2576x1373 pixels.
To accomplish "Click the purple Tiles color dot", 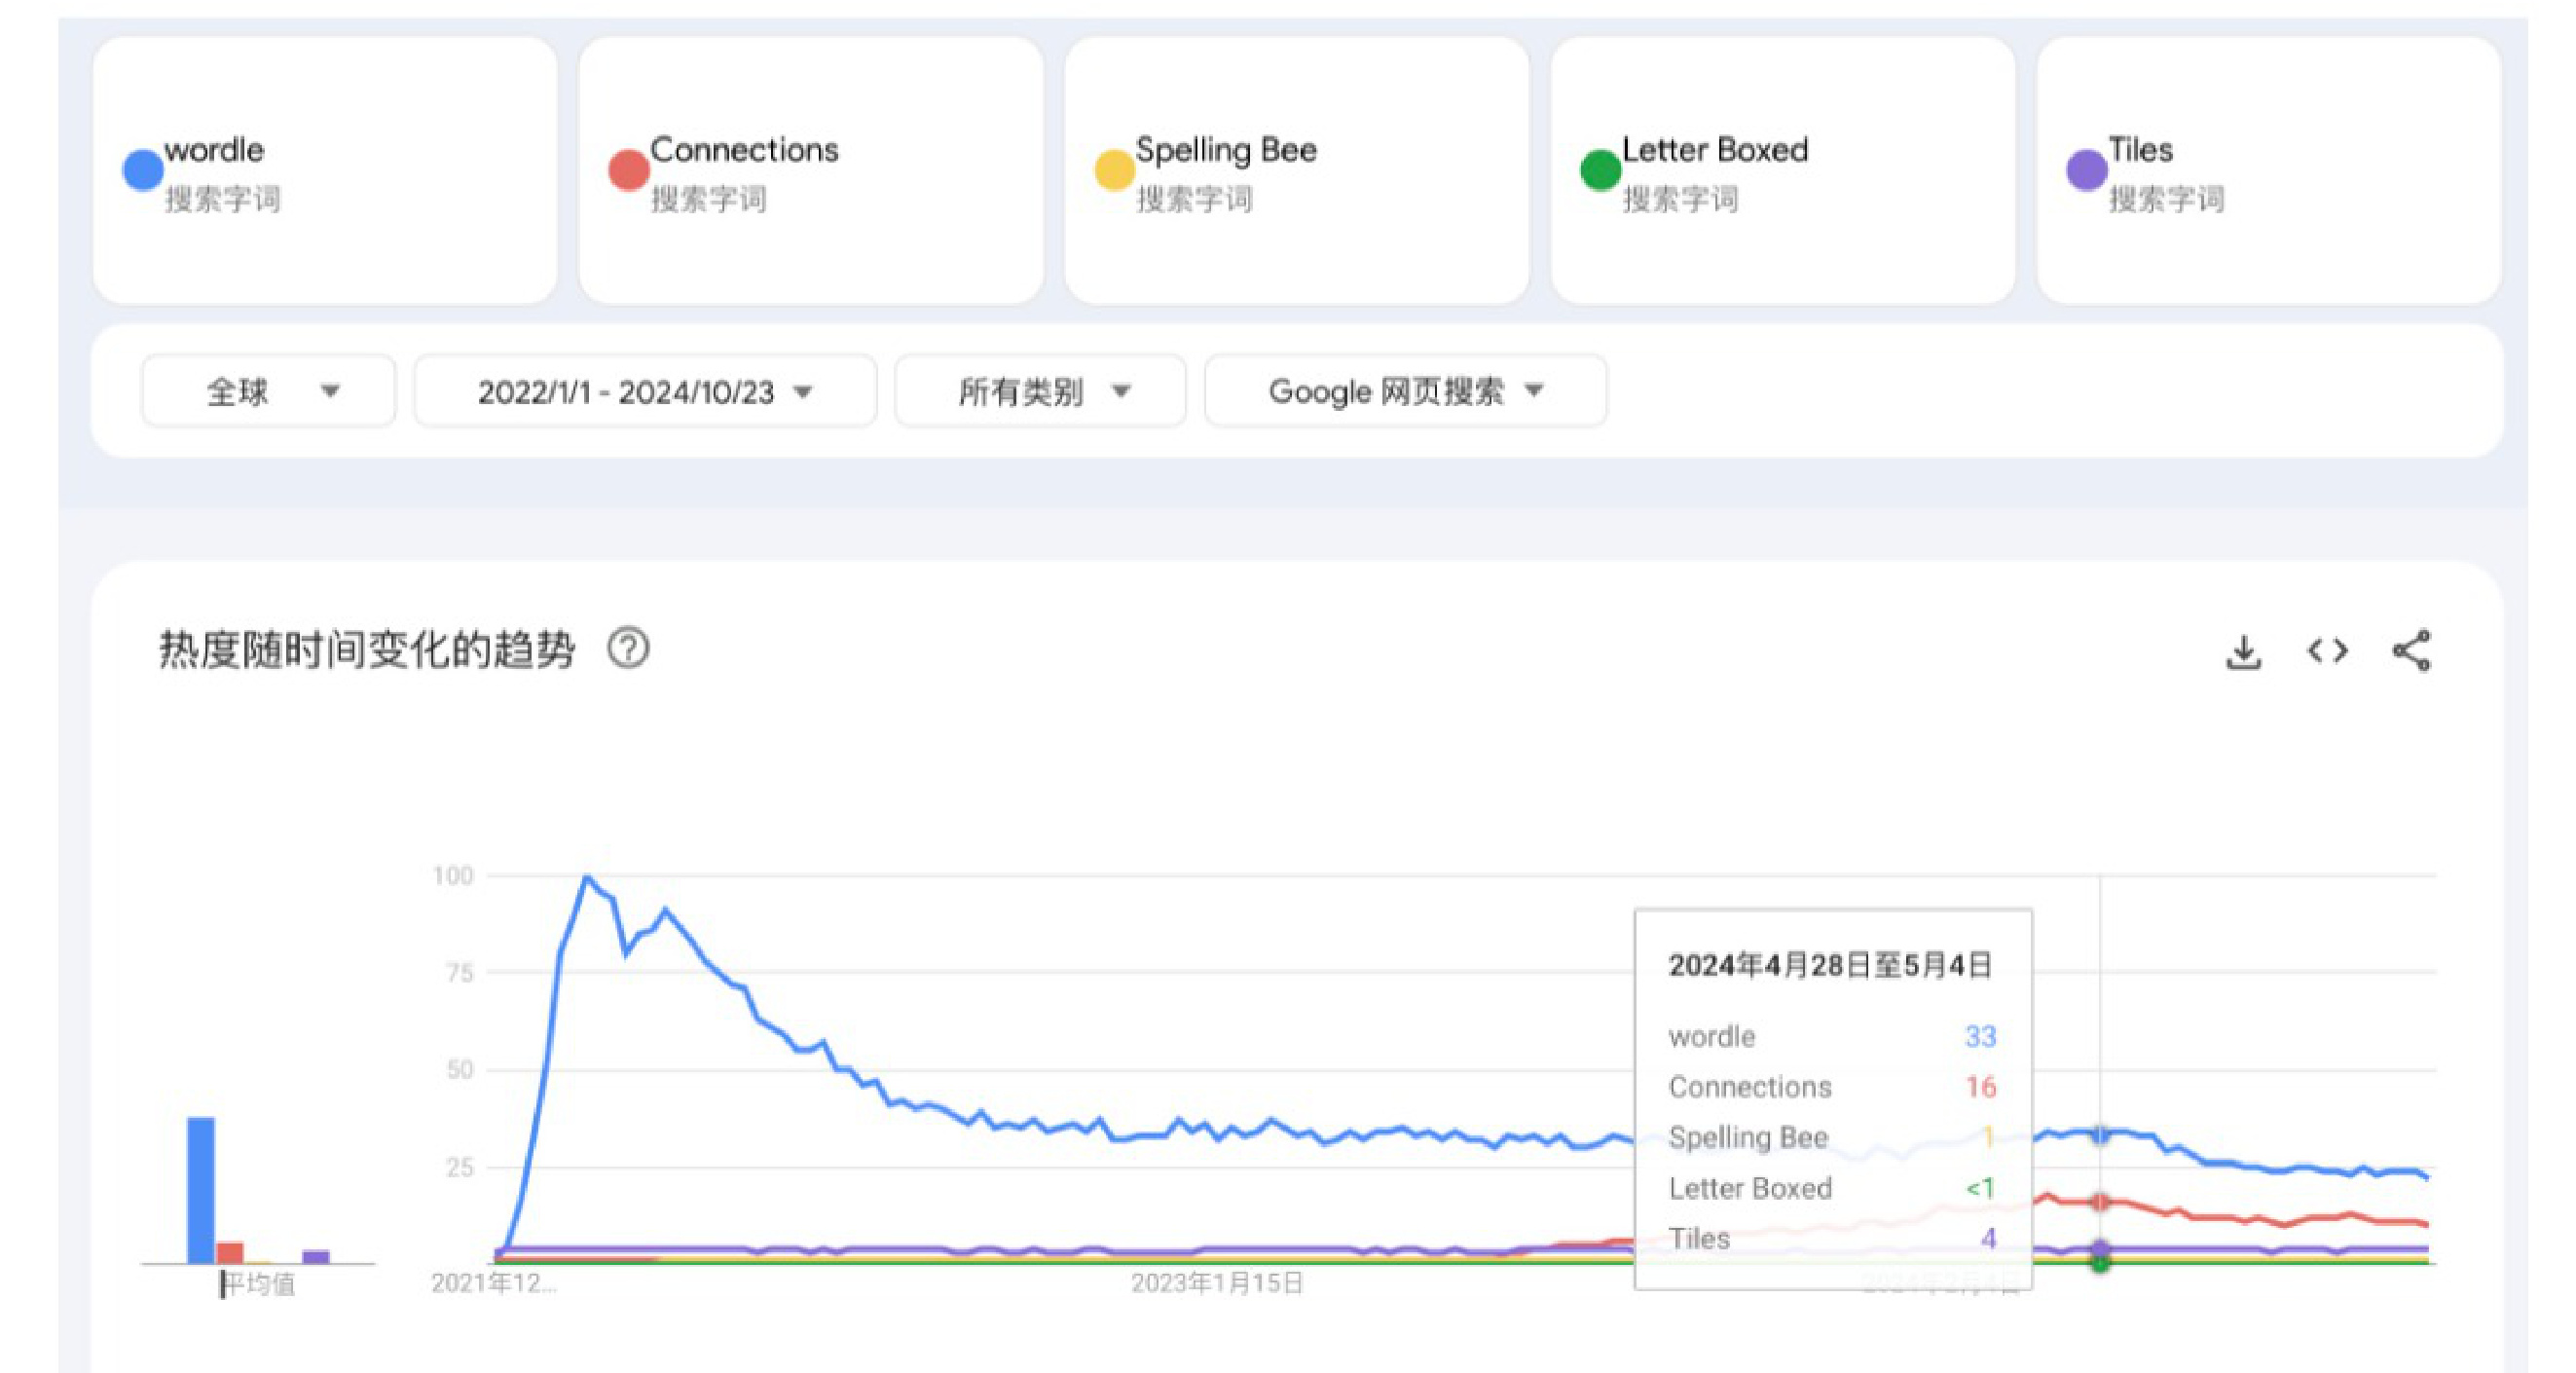I will (2086, 169).
